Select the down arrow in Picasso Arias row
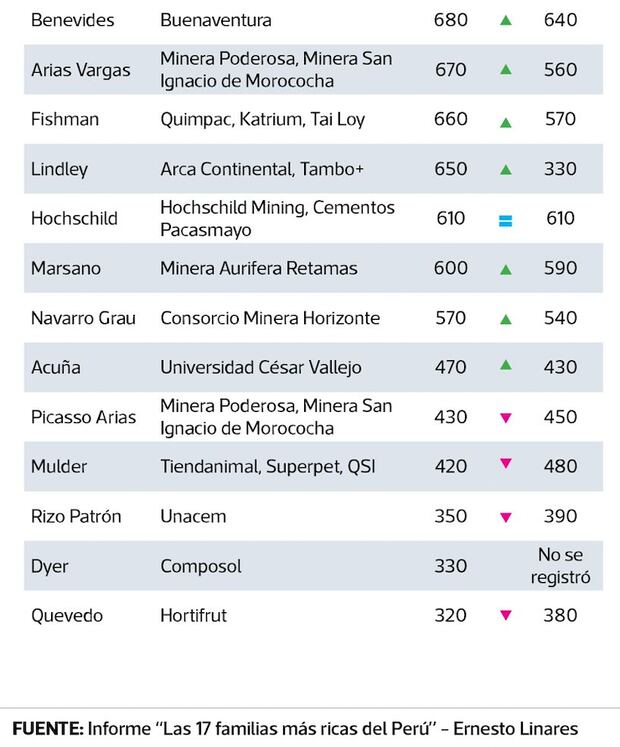This screenshot has width=620, height=747. tap(506, 418)
